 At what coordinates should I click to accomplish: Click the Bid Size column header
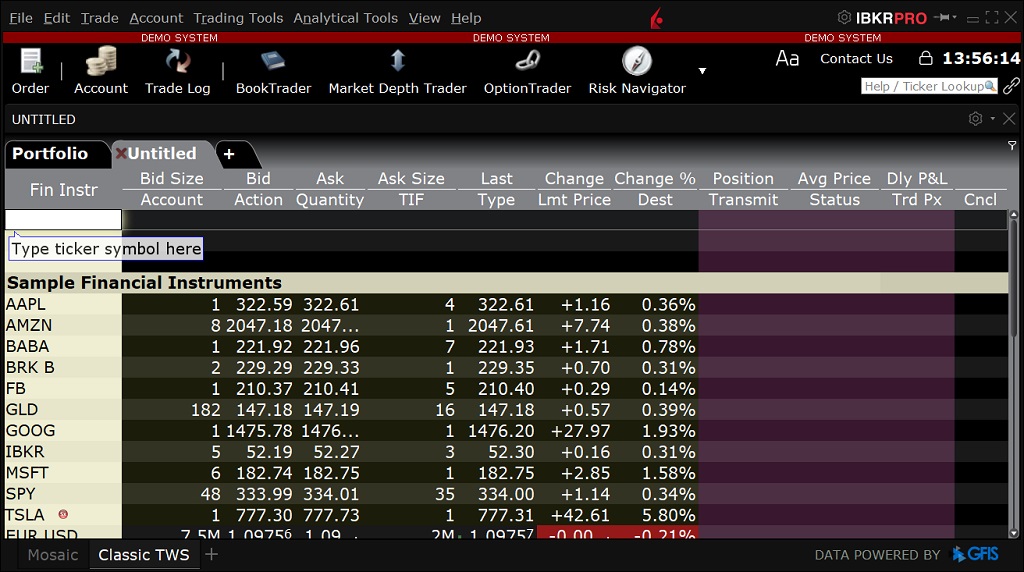(x=172, y=179)
